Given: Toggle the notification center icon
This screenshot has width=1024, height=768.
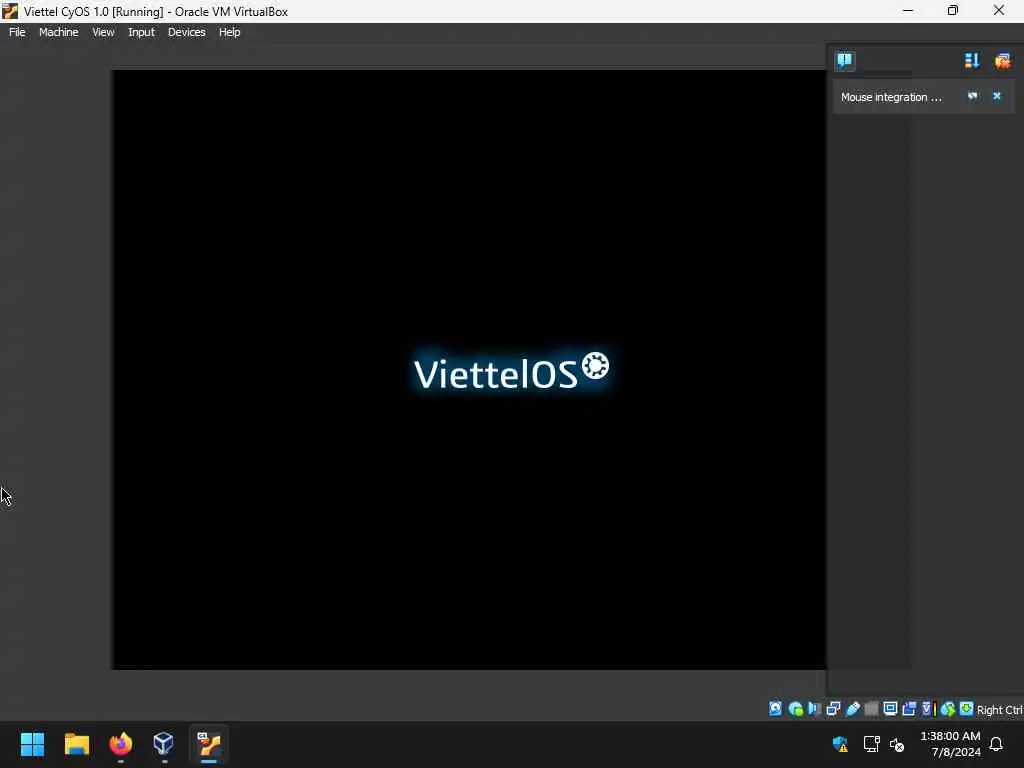Looking at the screenshot, I should 844,61.
